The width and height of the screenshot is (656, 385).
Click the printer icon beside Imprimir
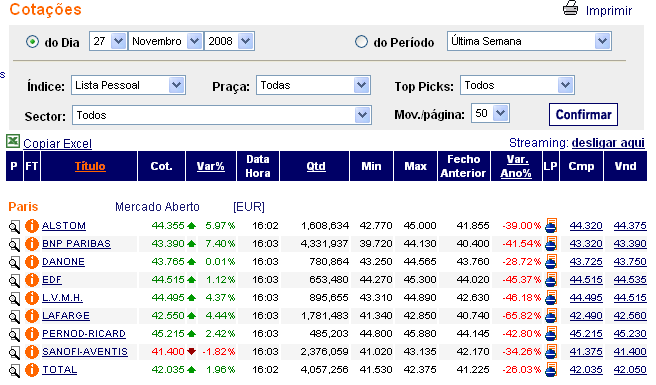pos(570,8)
